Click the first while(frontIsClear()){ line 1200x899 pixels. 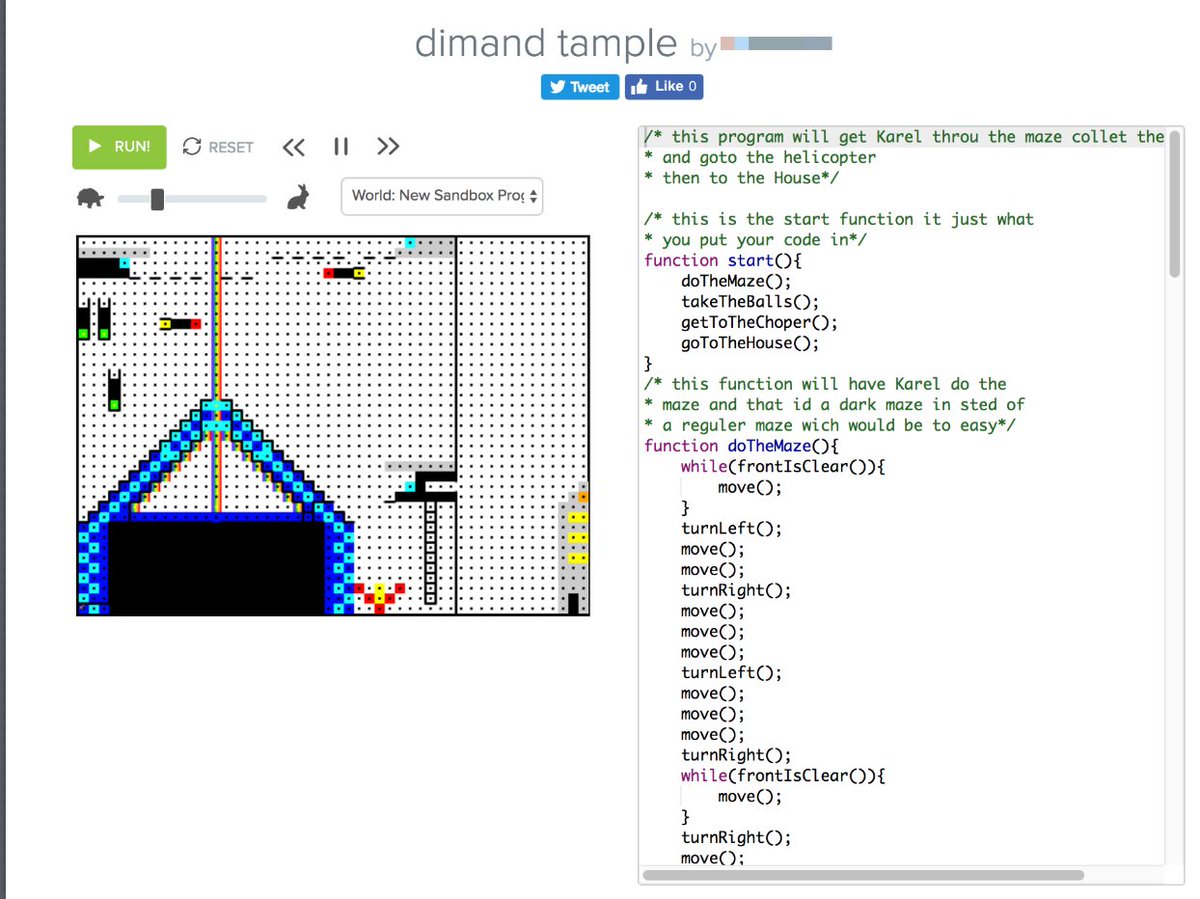pyautogui.click(x=783, y=466)
